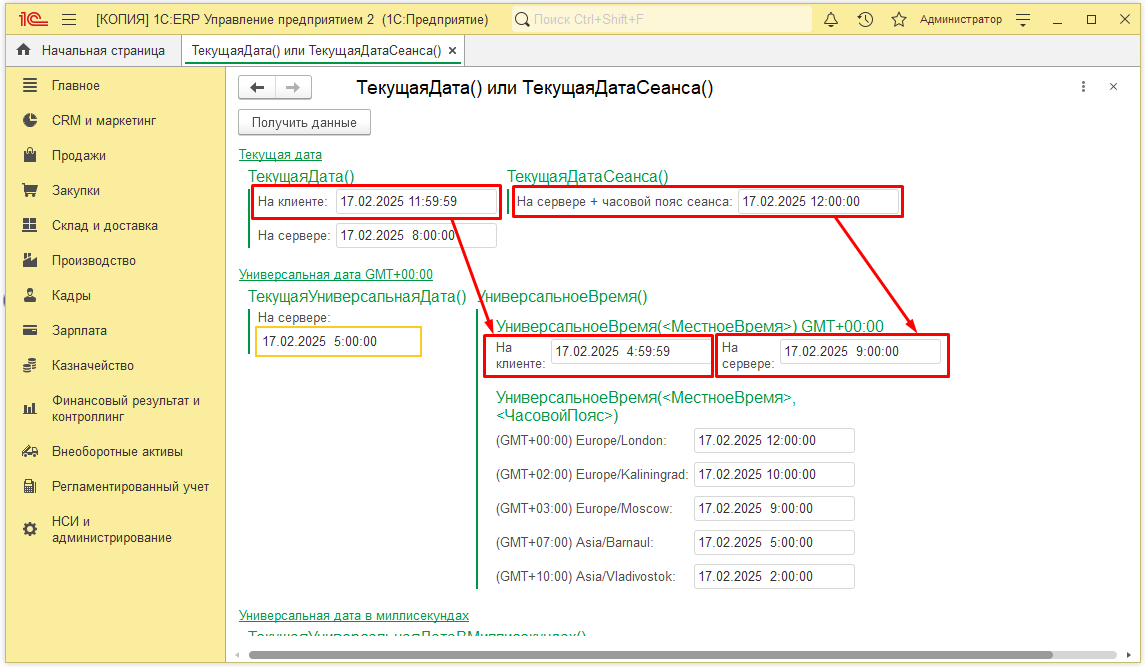Open favorites star icon
1145x667 pixels.
tap(898, 19)
